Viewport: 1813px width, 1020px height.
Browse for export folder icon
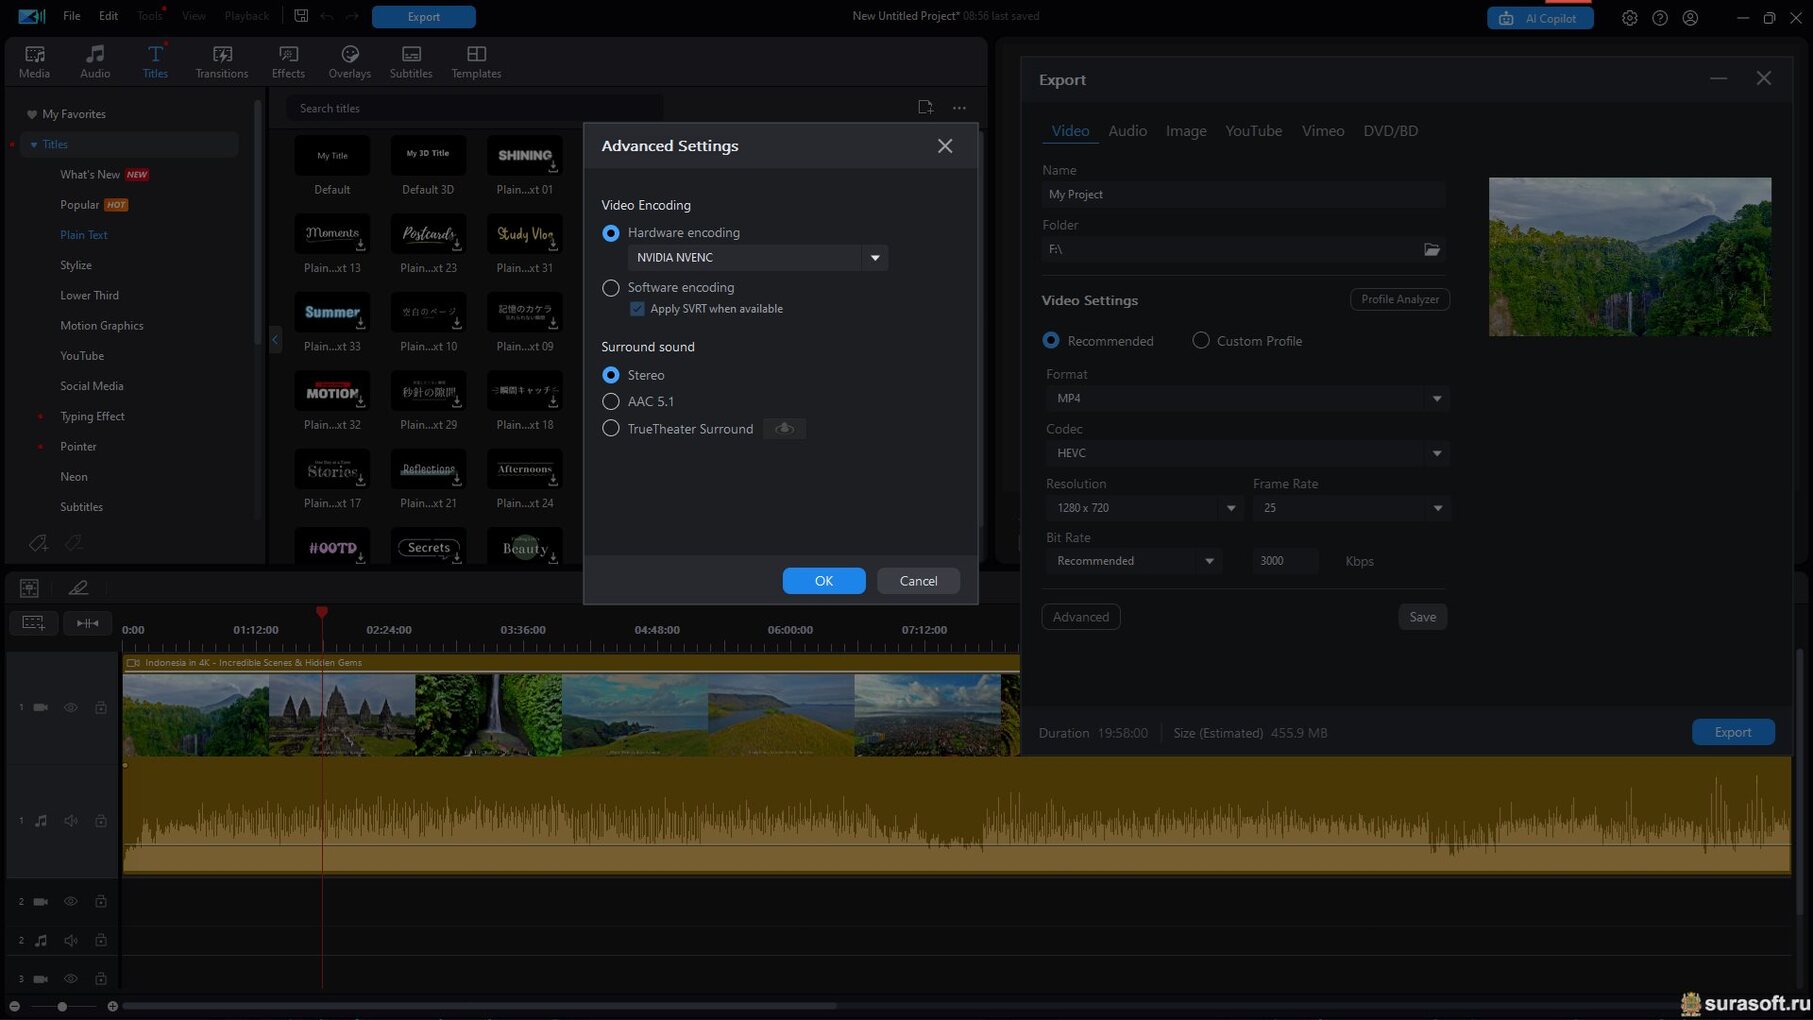click(x=1432, y=249)
